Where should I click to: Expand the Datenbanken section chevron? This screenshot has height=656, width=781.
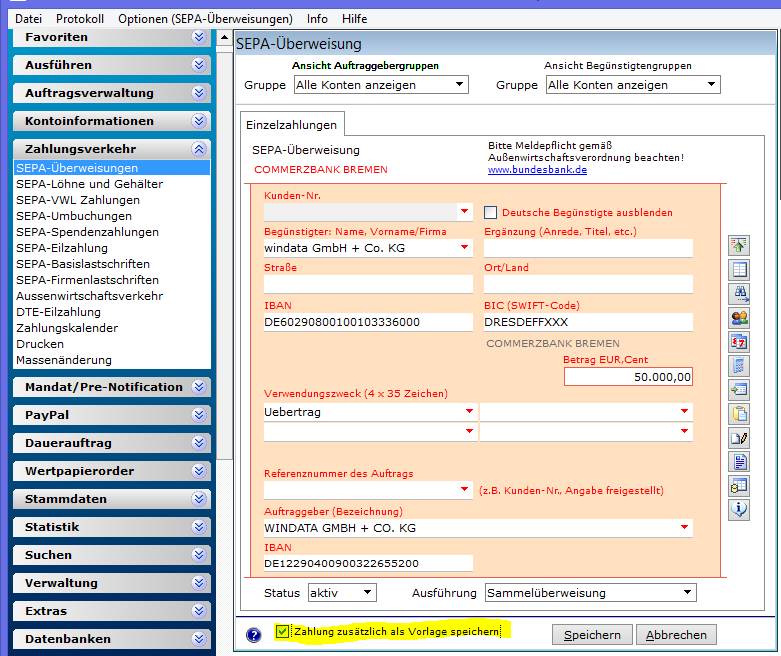pyautogui.click(x=199, y=638)
